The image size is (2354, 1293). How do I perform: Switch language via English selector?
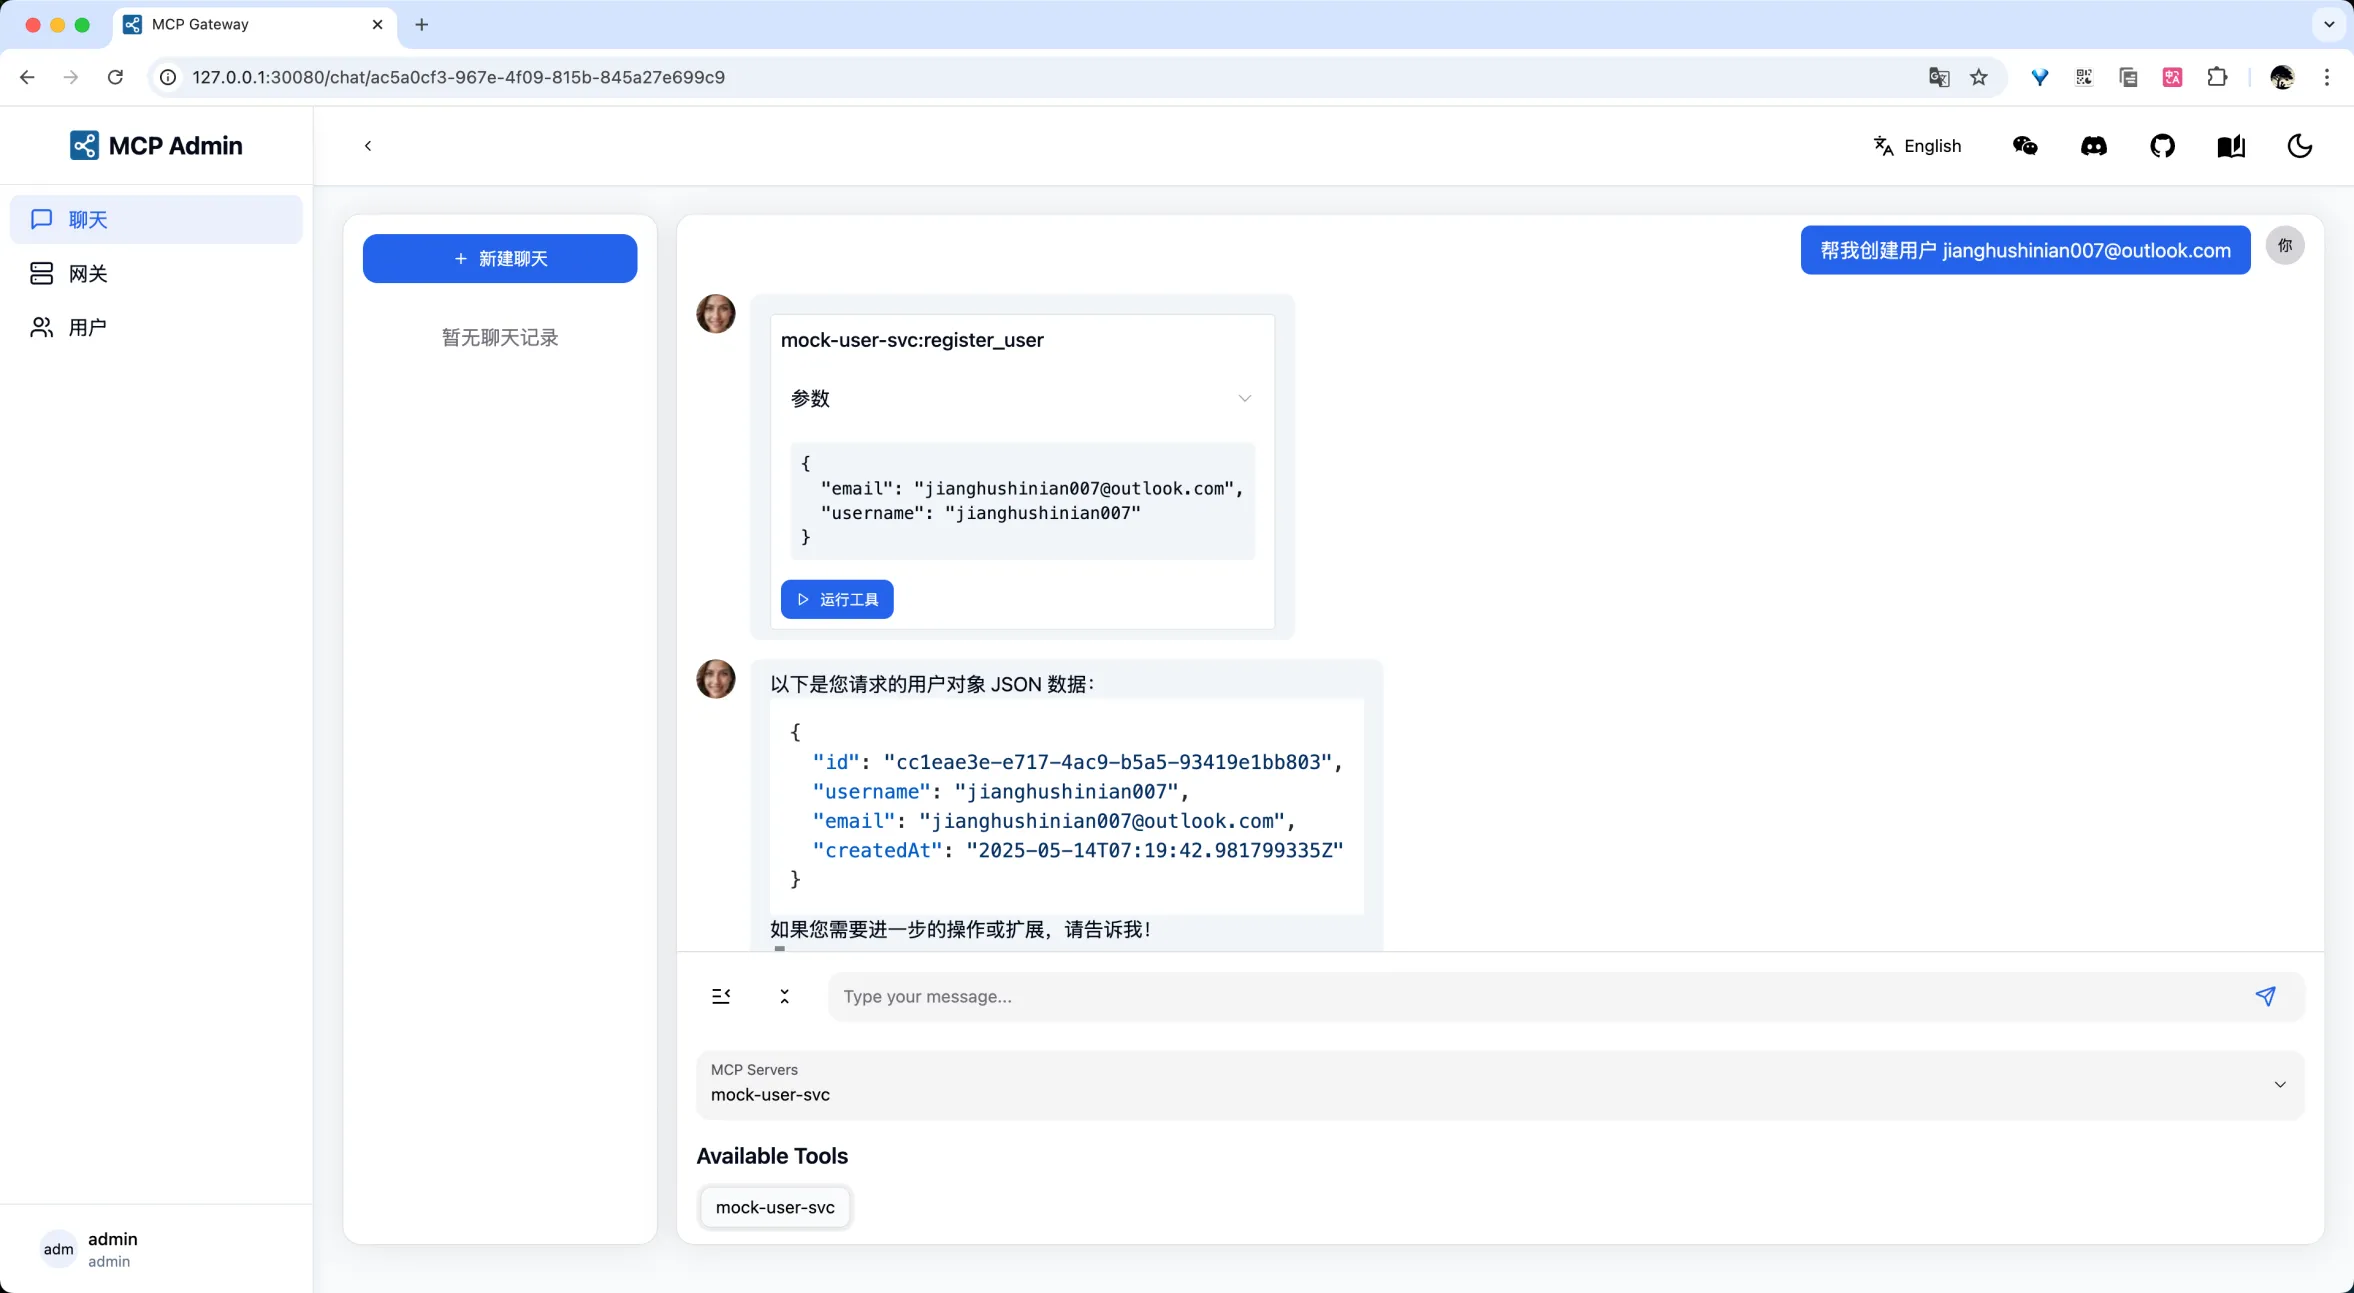coord(1917,146)
